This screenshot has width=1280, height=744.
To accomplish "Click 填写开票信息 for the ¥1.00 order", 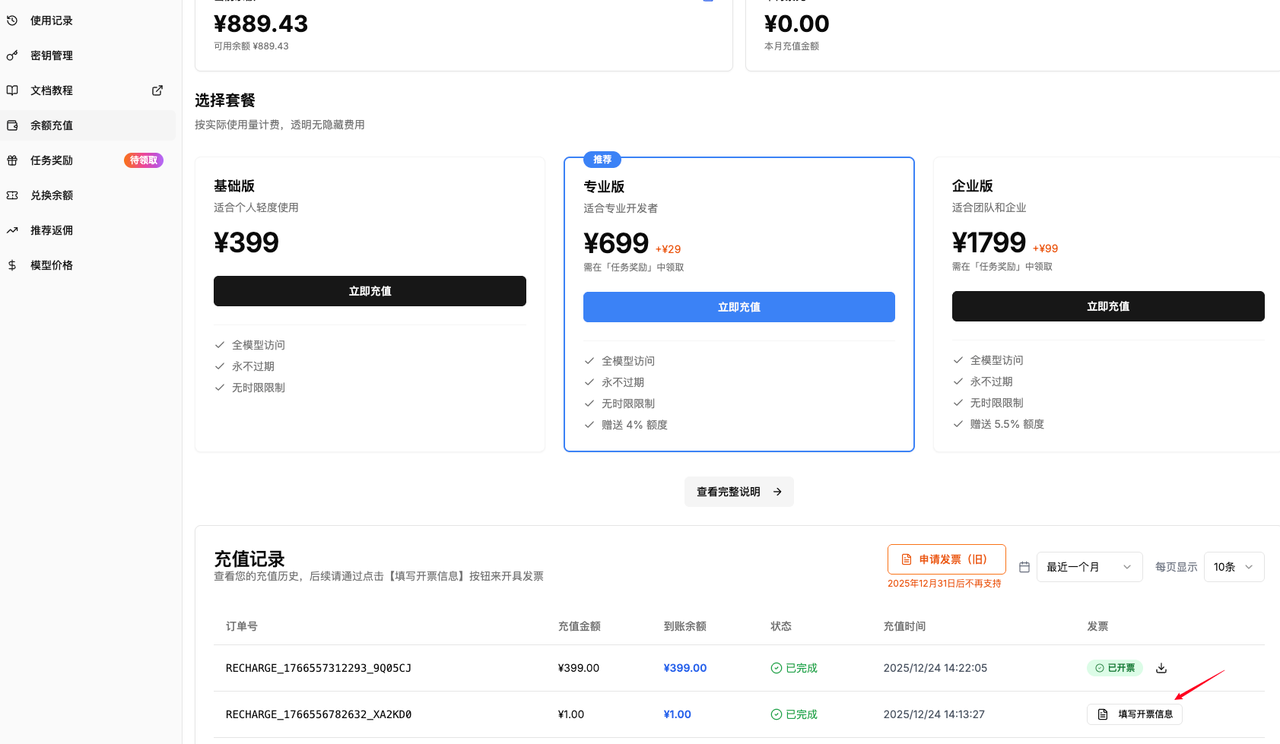I will pos(1134,714).
